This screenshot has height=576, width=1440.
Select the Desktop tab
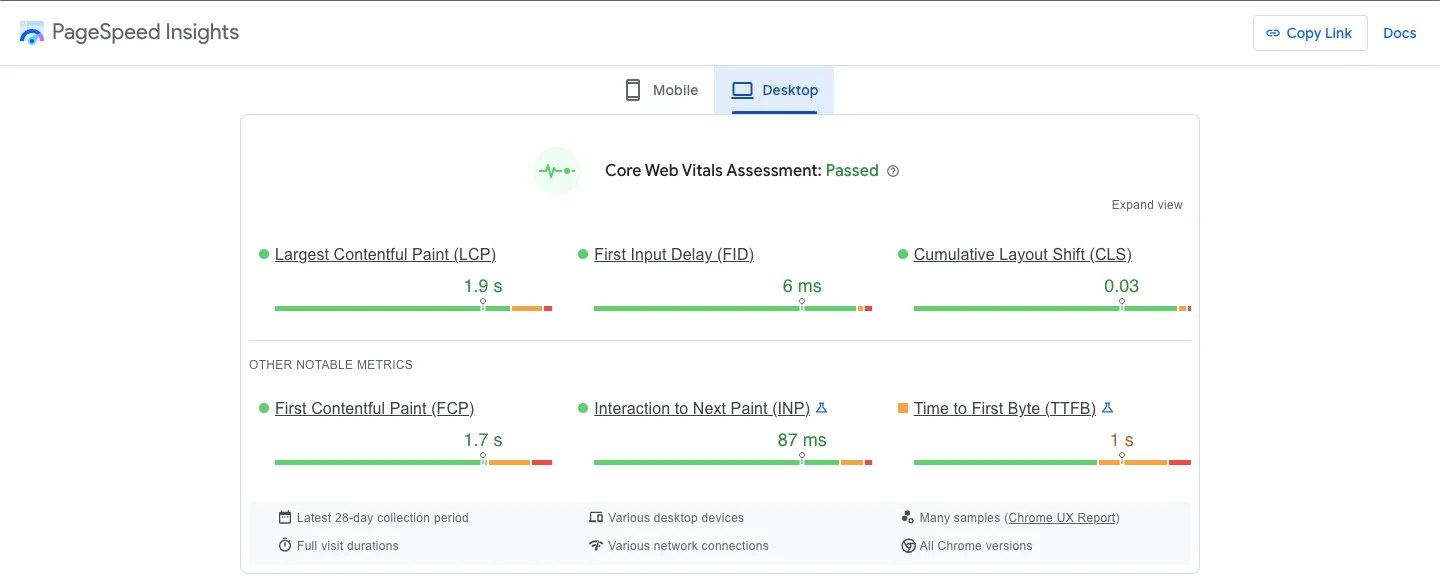[774, 90]
